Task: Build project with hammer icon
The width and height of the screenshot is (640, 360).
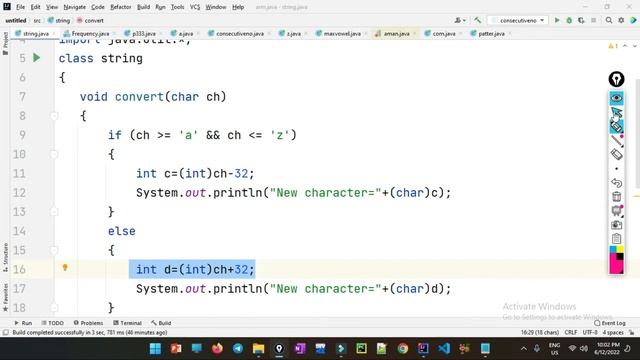Action: pos(477,20)
